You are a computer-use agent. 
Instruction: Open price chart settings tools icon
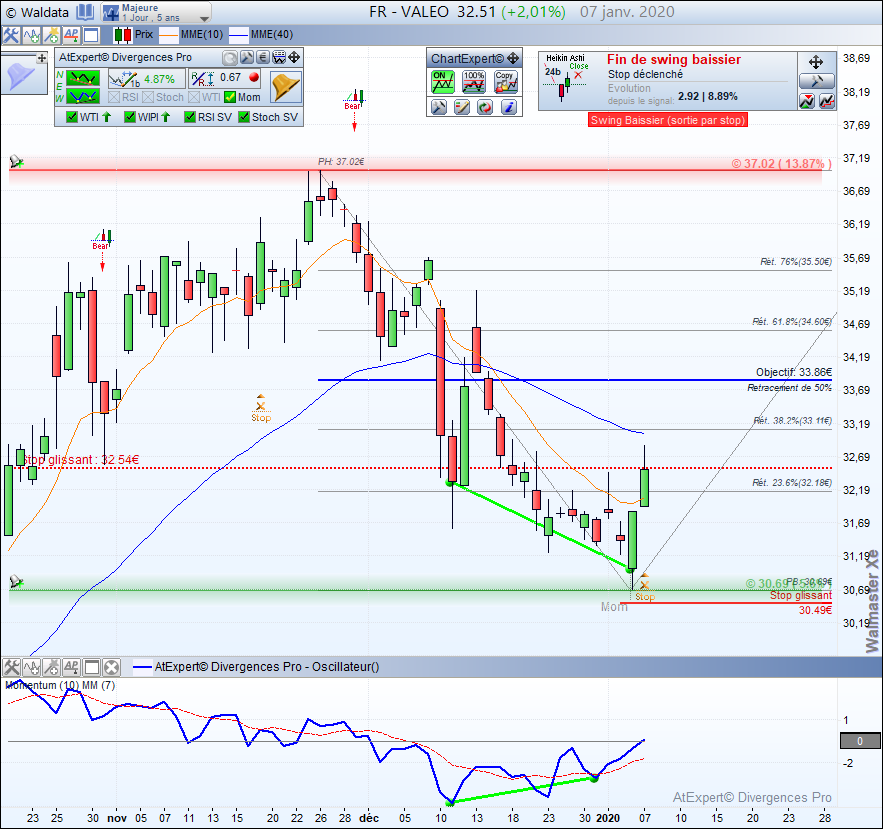[11, 35]
